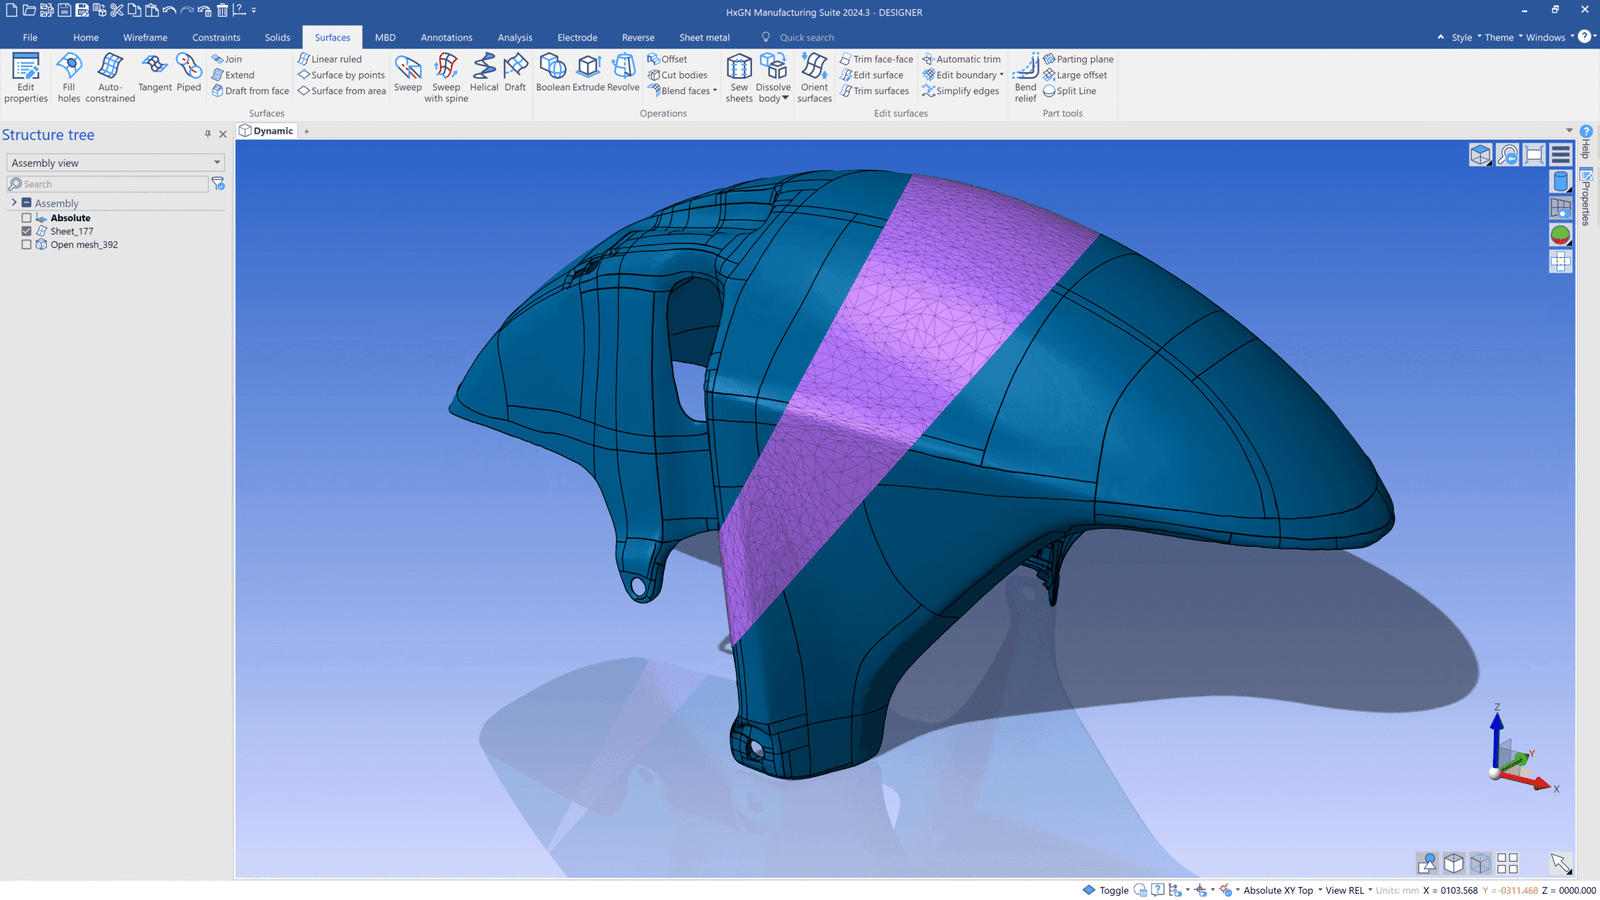Open the Helical surface tool
This screenshot has height=900, width=1600.
click(x=484, y=75)
